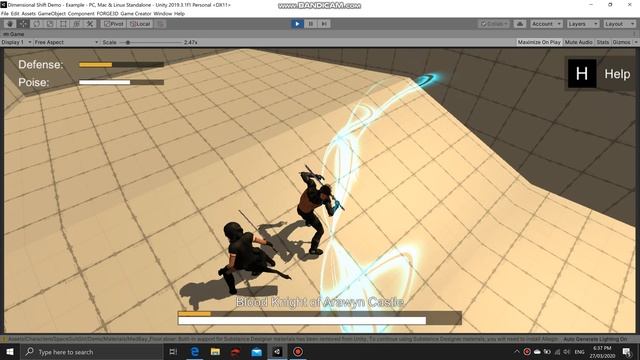Open the Windows Start menu
The height and width of the screenshot is (360, 640).
point(10,351)
